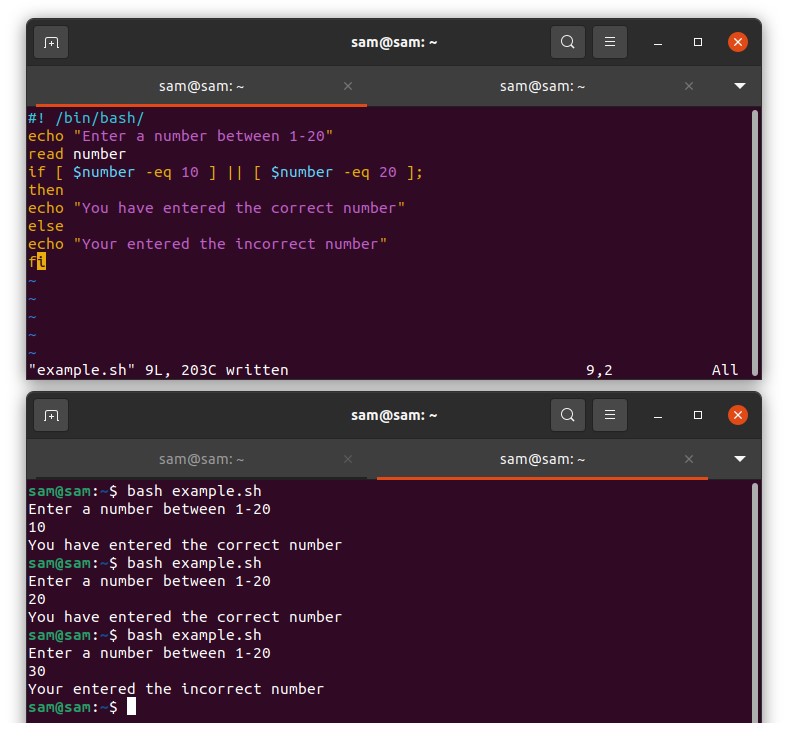Click the 'Your entered the incorrect number' output line
The image size is (786, 746).
[176, 689]
